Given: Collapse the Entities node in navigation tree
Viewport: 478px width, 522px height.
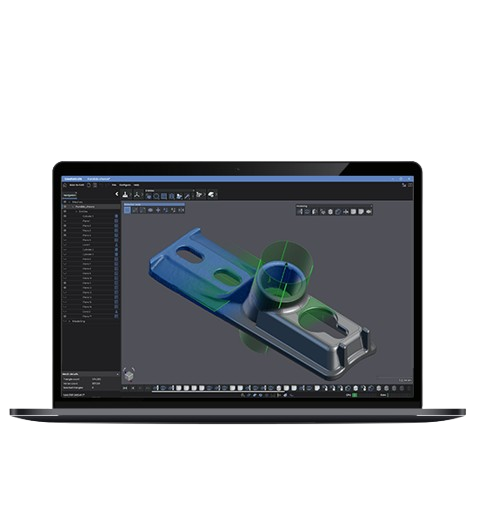Looking at the screenshot, I should coord(76,211).
